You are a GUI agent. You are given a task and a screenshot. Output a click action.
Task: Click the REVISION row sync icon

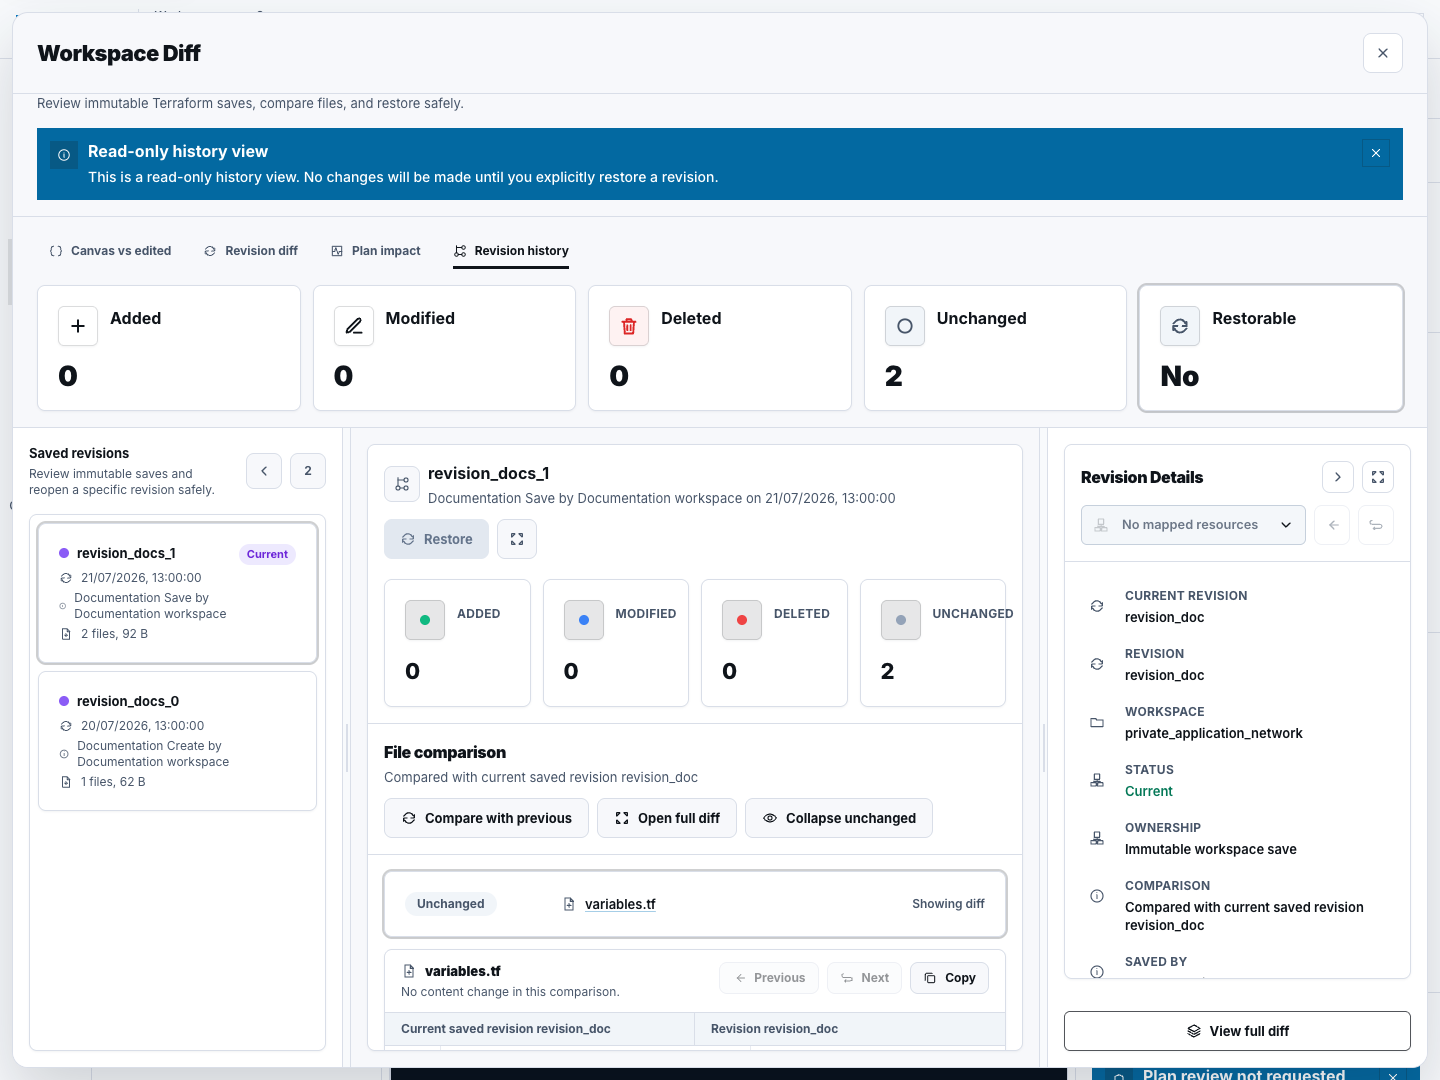tap(1097, 664)
